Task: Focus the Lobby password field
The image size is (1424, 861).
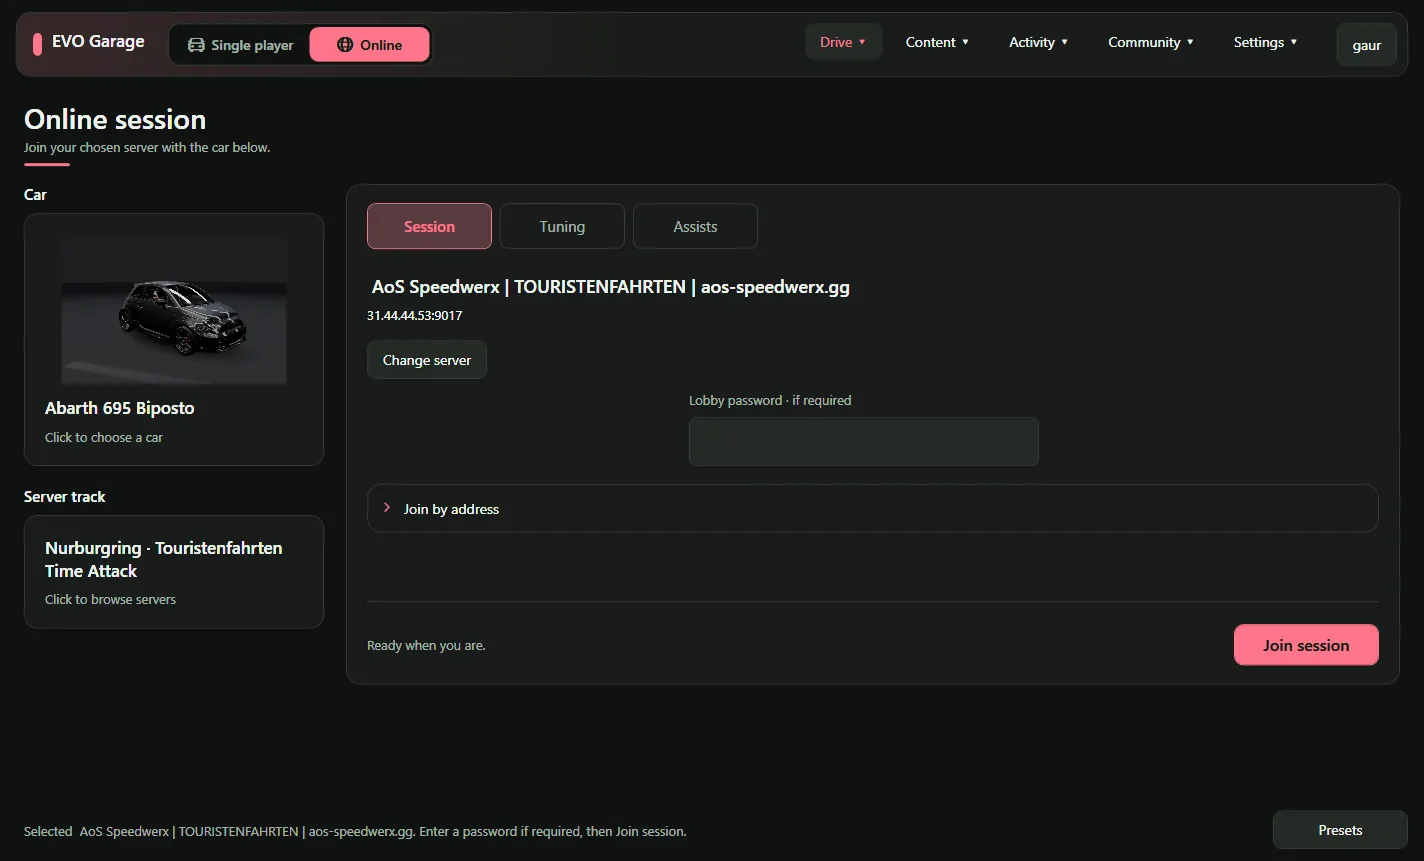Action: coord(864,441)
